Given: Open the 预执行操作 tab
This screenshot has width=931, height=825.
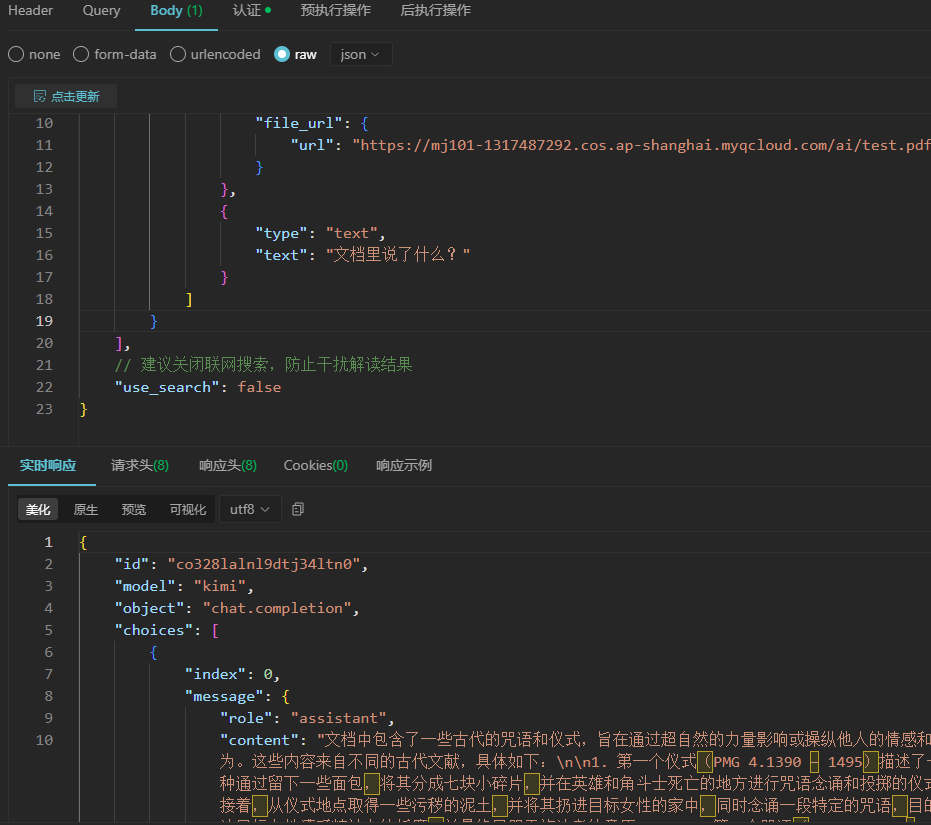Looking at the screenshot, I should pos(335,11).
